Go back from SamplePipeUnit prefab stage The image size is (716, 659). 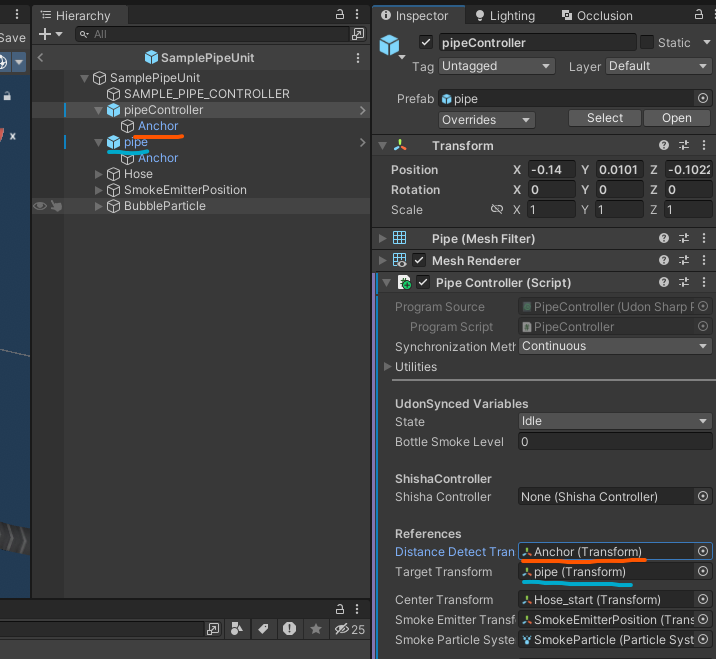coord(40,58)
